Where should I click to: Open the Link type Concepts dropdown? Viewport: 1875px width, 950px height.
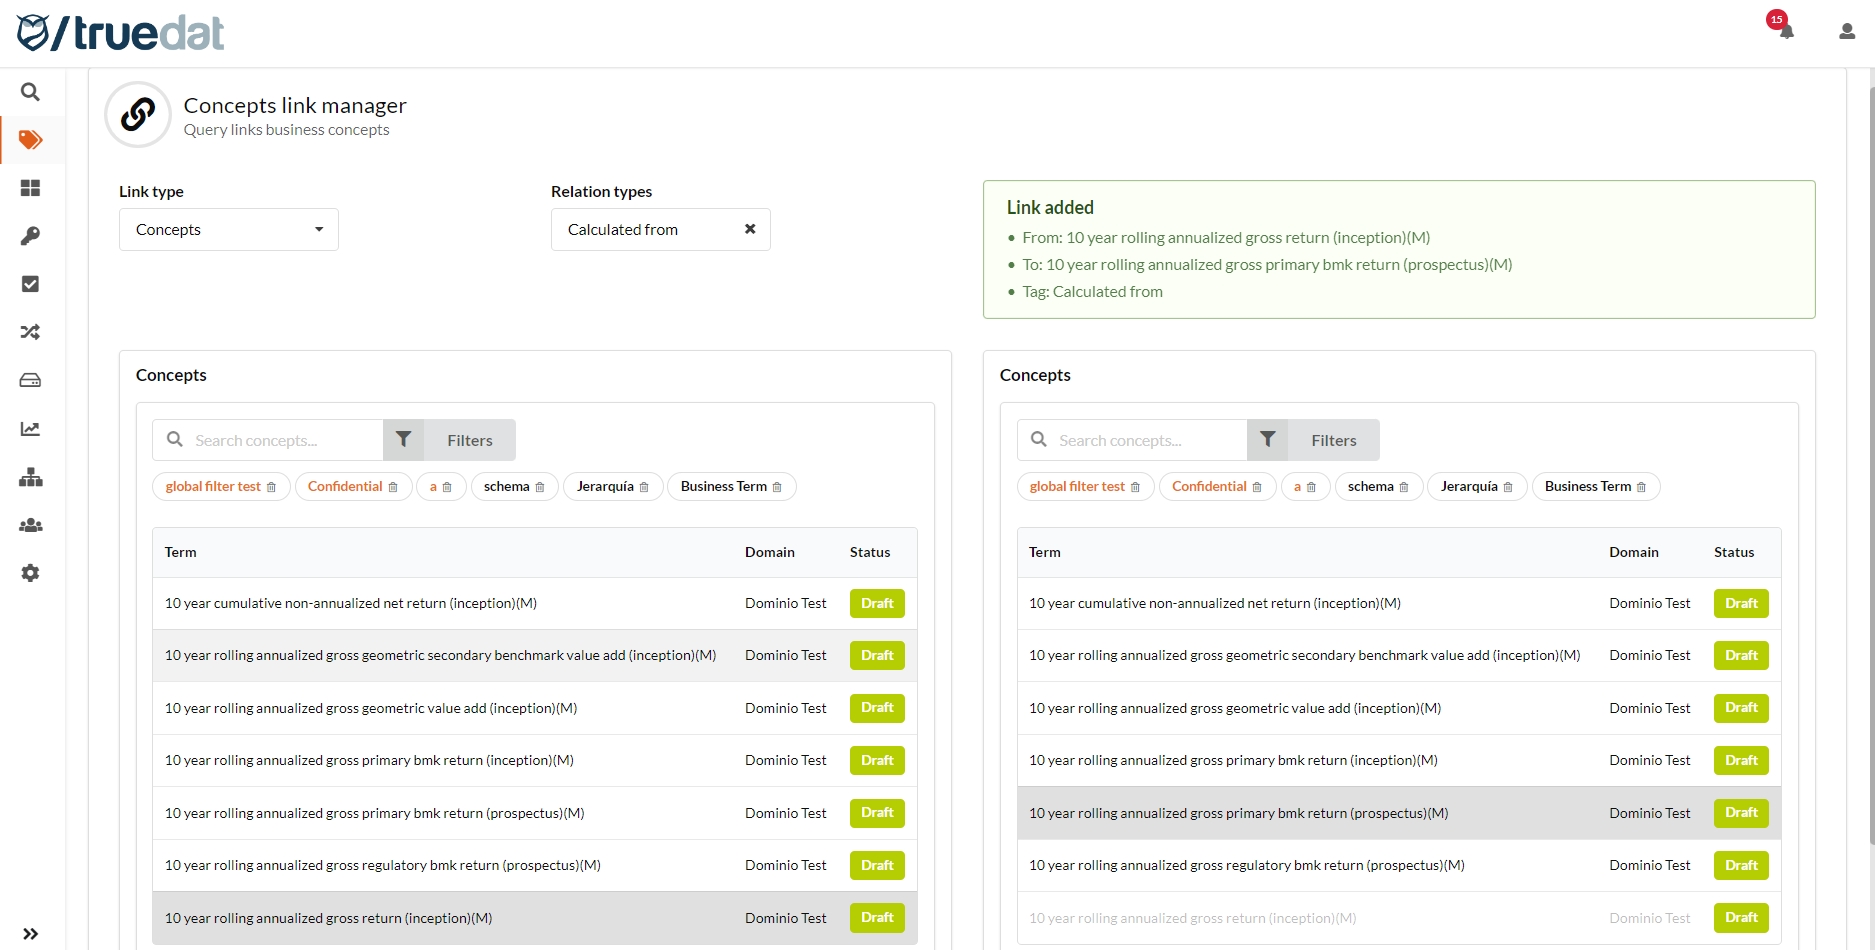pos(228,230)
